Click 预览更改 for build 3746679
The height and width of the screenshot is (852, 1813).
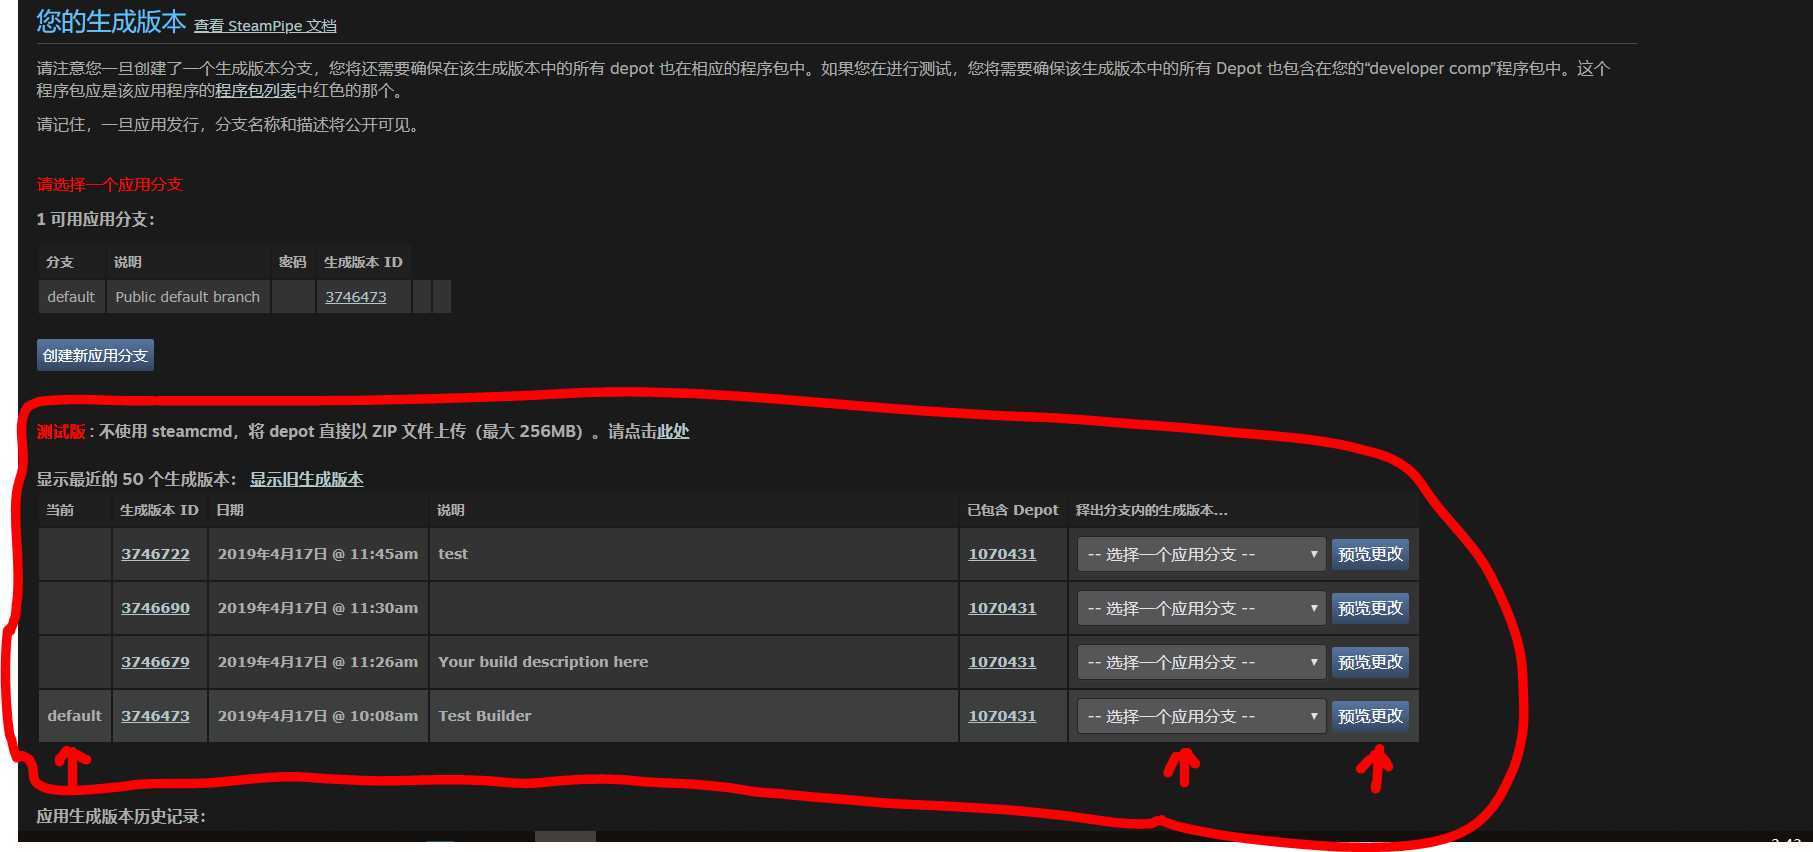tap(1370, 662)
